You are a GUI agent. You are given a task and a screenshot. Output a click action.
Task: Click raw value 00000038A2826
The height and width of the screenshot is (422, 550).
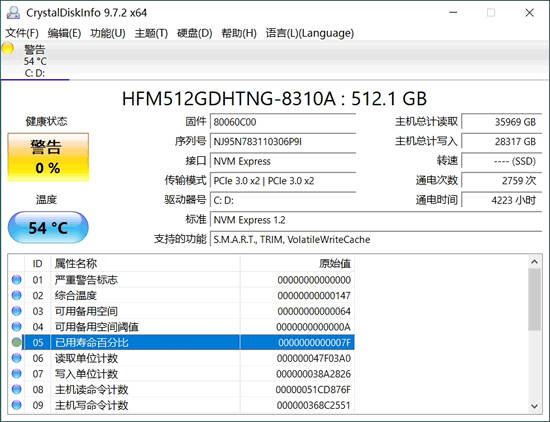coord(314,374)
